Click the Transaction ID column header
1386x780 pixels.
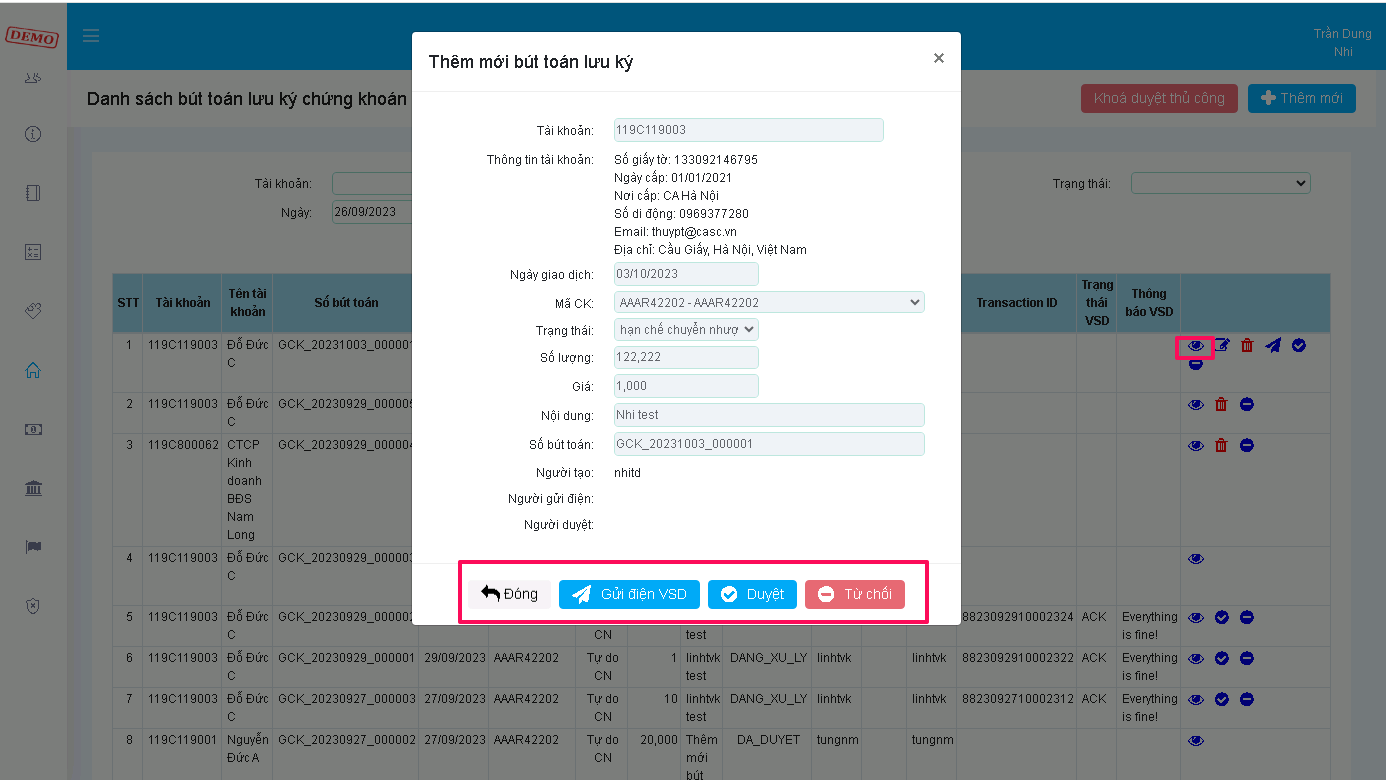pos(1016,303)
